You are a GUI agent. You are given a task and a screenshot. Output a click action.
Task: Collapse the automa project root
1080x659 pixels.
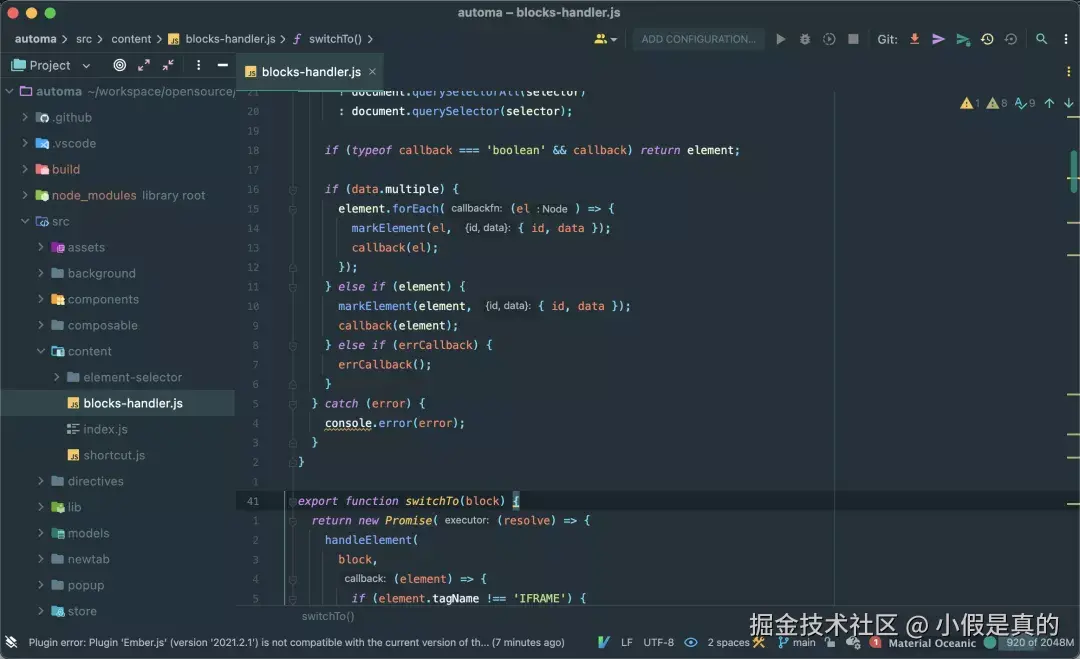point(10,91)
